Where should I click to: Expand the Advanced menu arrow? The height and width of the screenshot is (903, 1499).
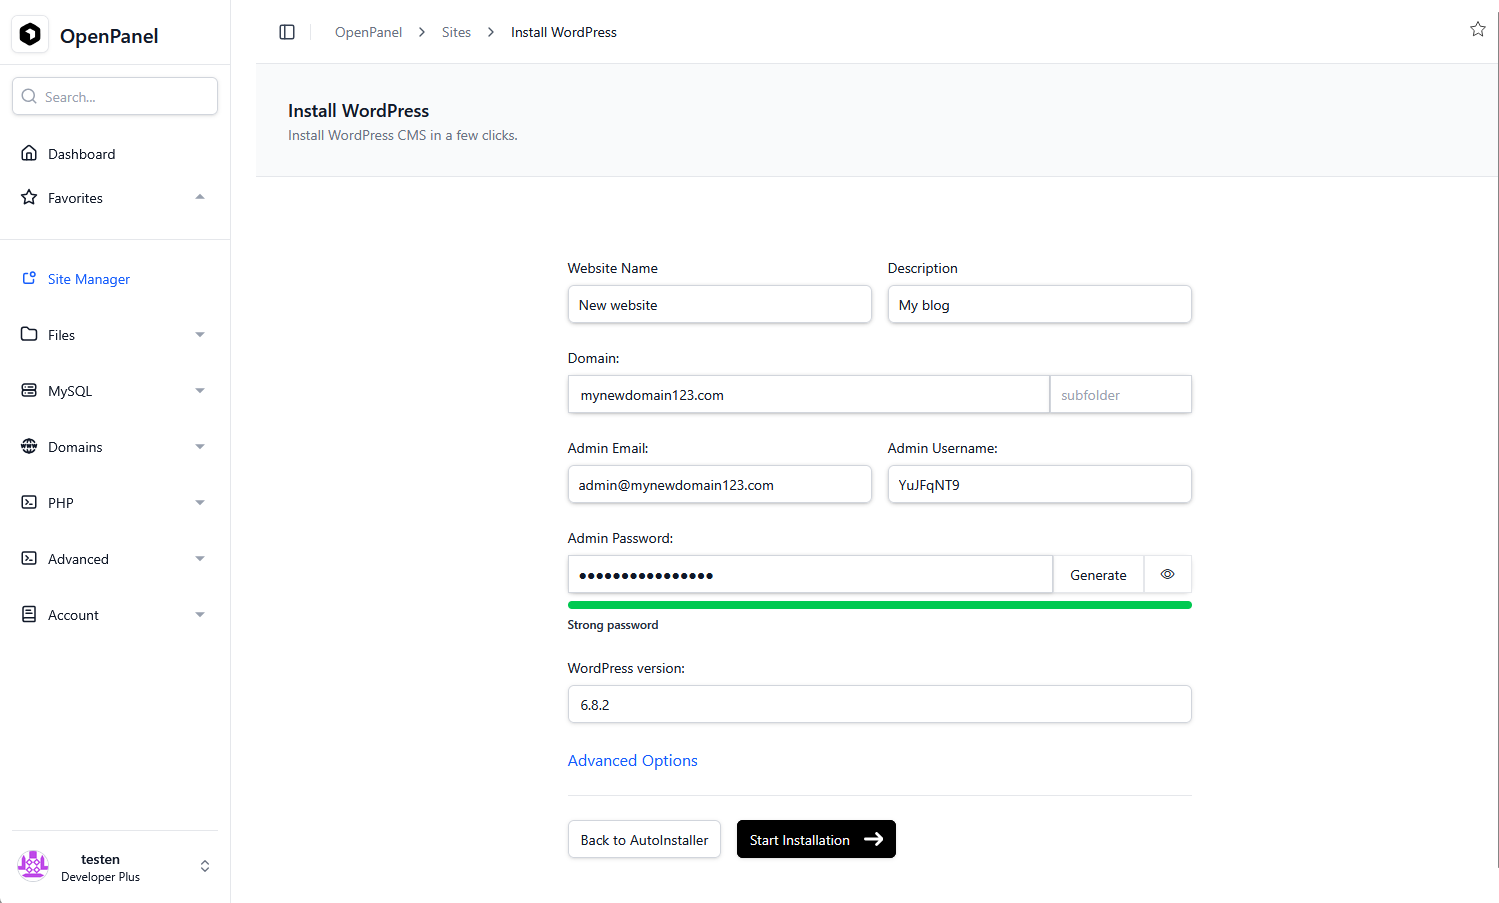[x=200, y=559]
